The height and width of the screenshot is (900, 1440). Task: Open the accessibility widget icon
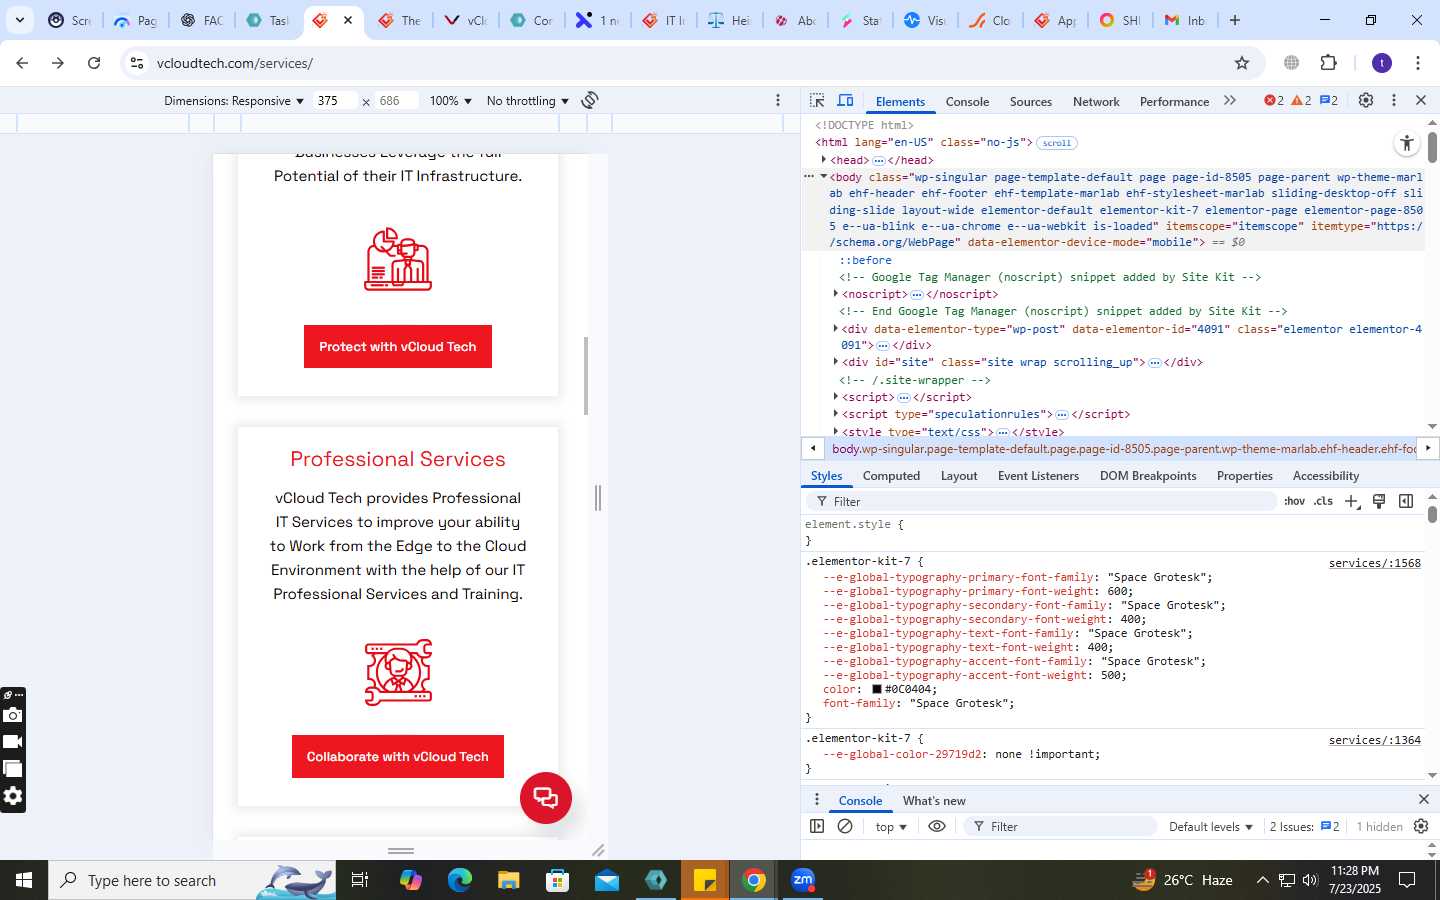(x=1407, y=143)
